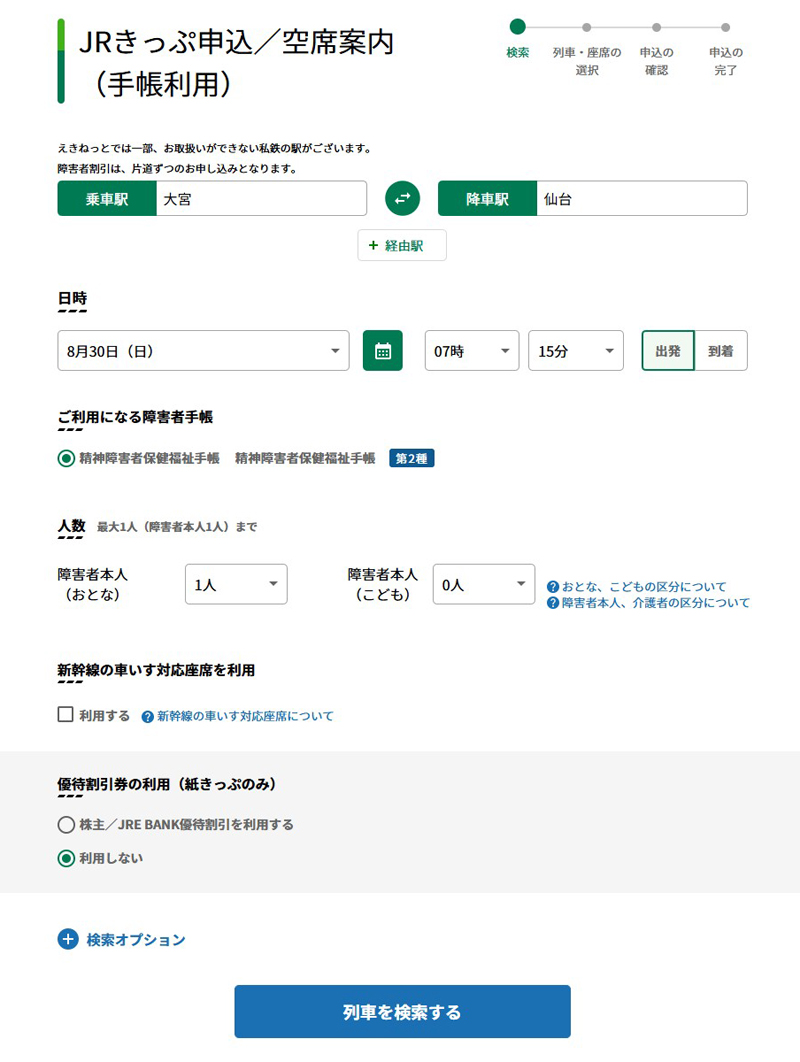Open adult 1人 passenger count dropdown
This screenshot has width=800, height=1062.
[x=236, y=584]
